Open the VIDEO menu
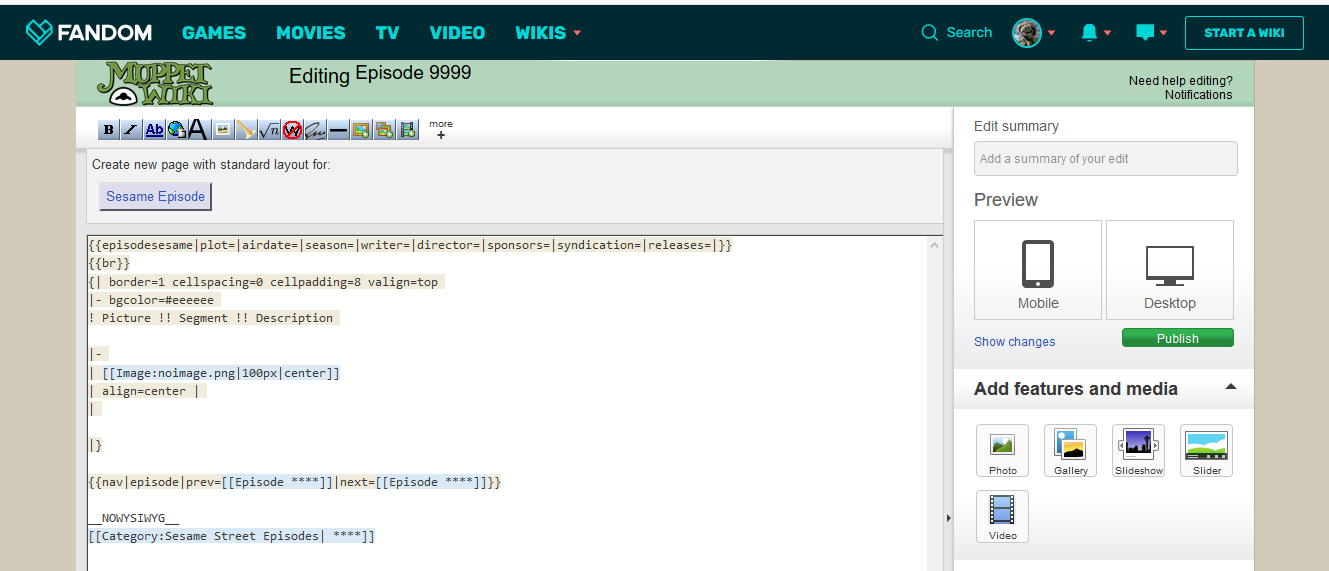The height and width of the screenshot is (571, 1329). coord(457,33)
